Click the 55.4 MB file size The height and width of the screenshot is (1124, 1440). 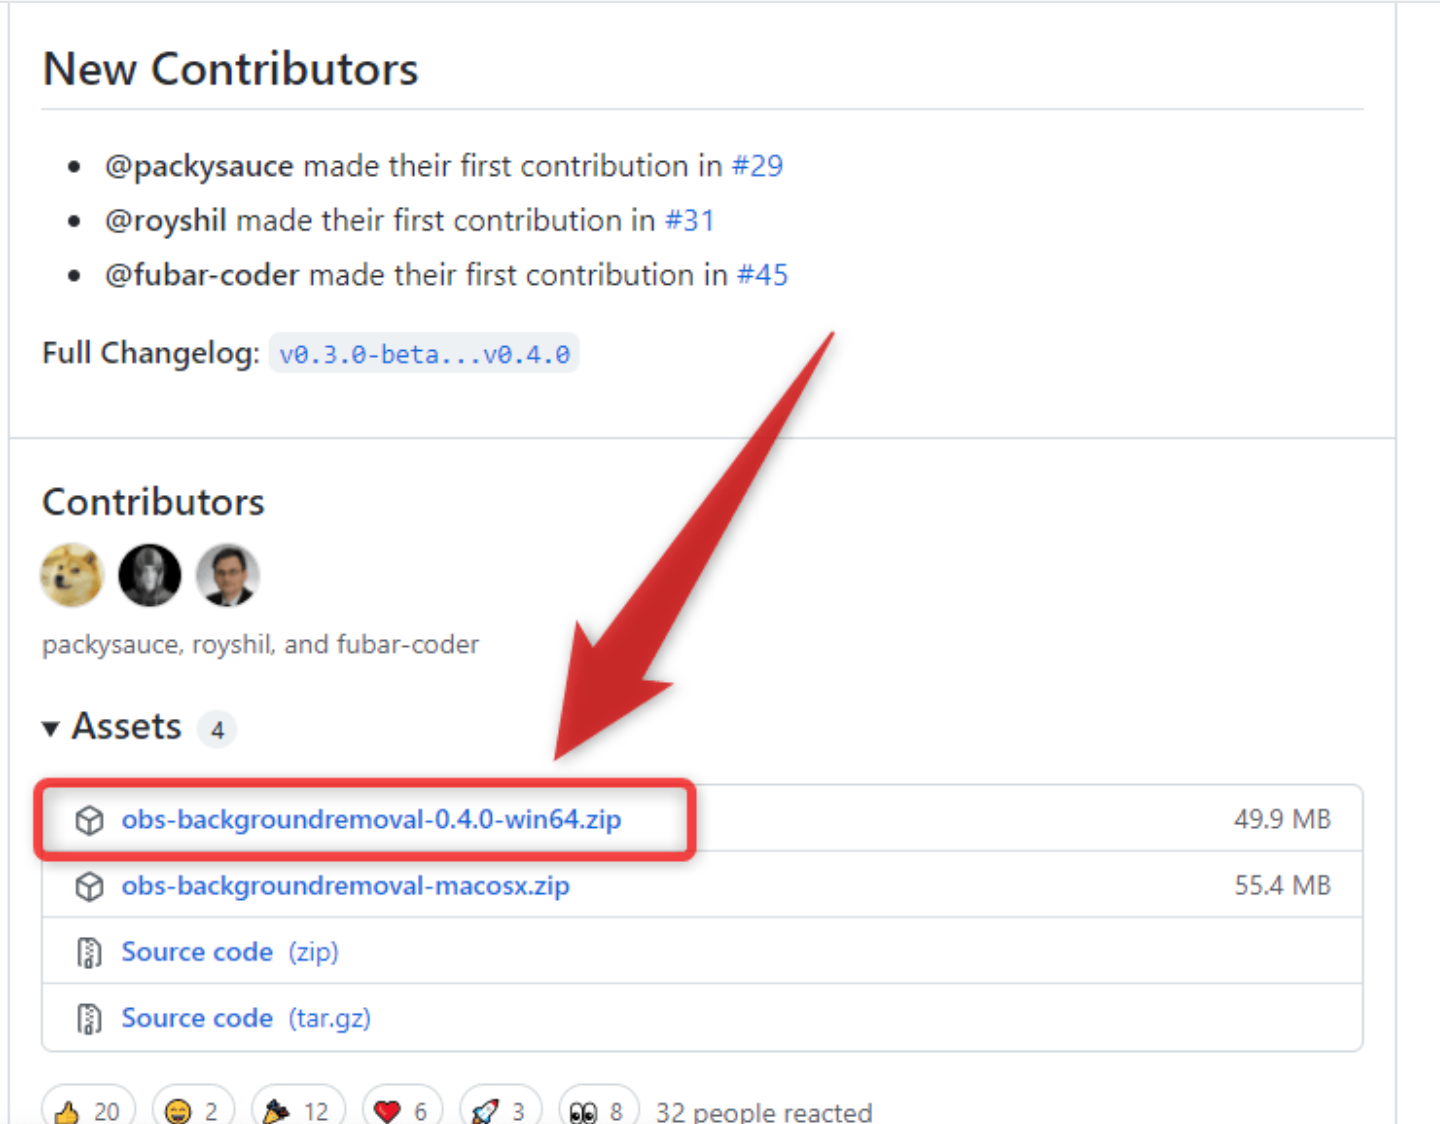coord(1282,885)
